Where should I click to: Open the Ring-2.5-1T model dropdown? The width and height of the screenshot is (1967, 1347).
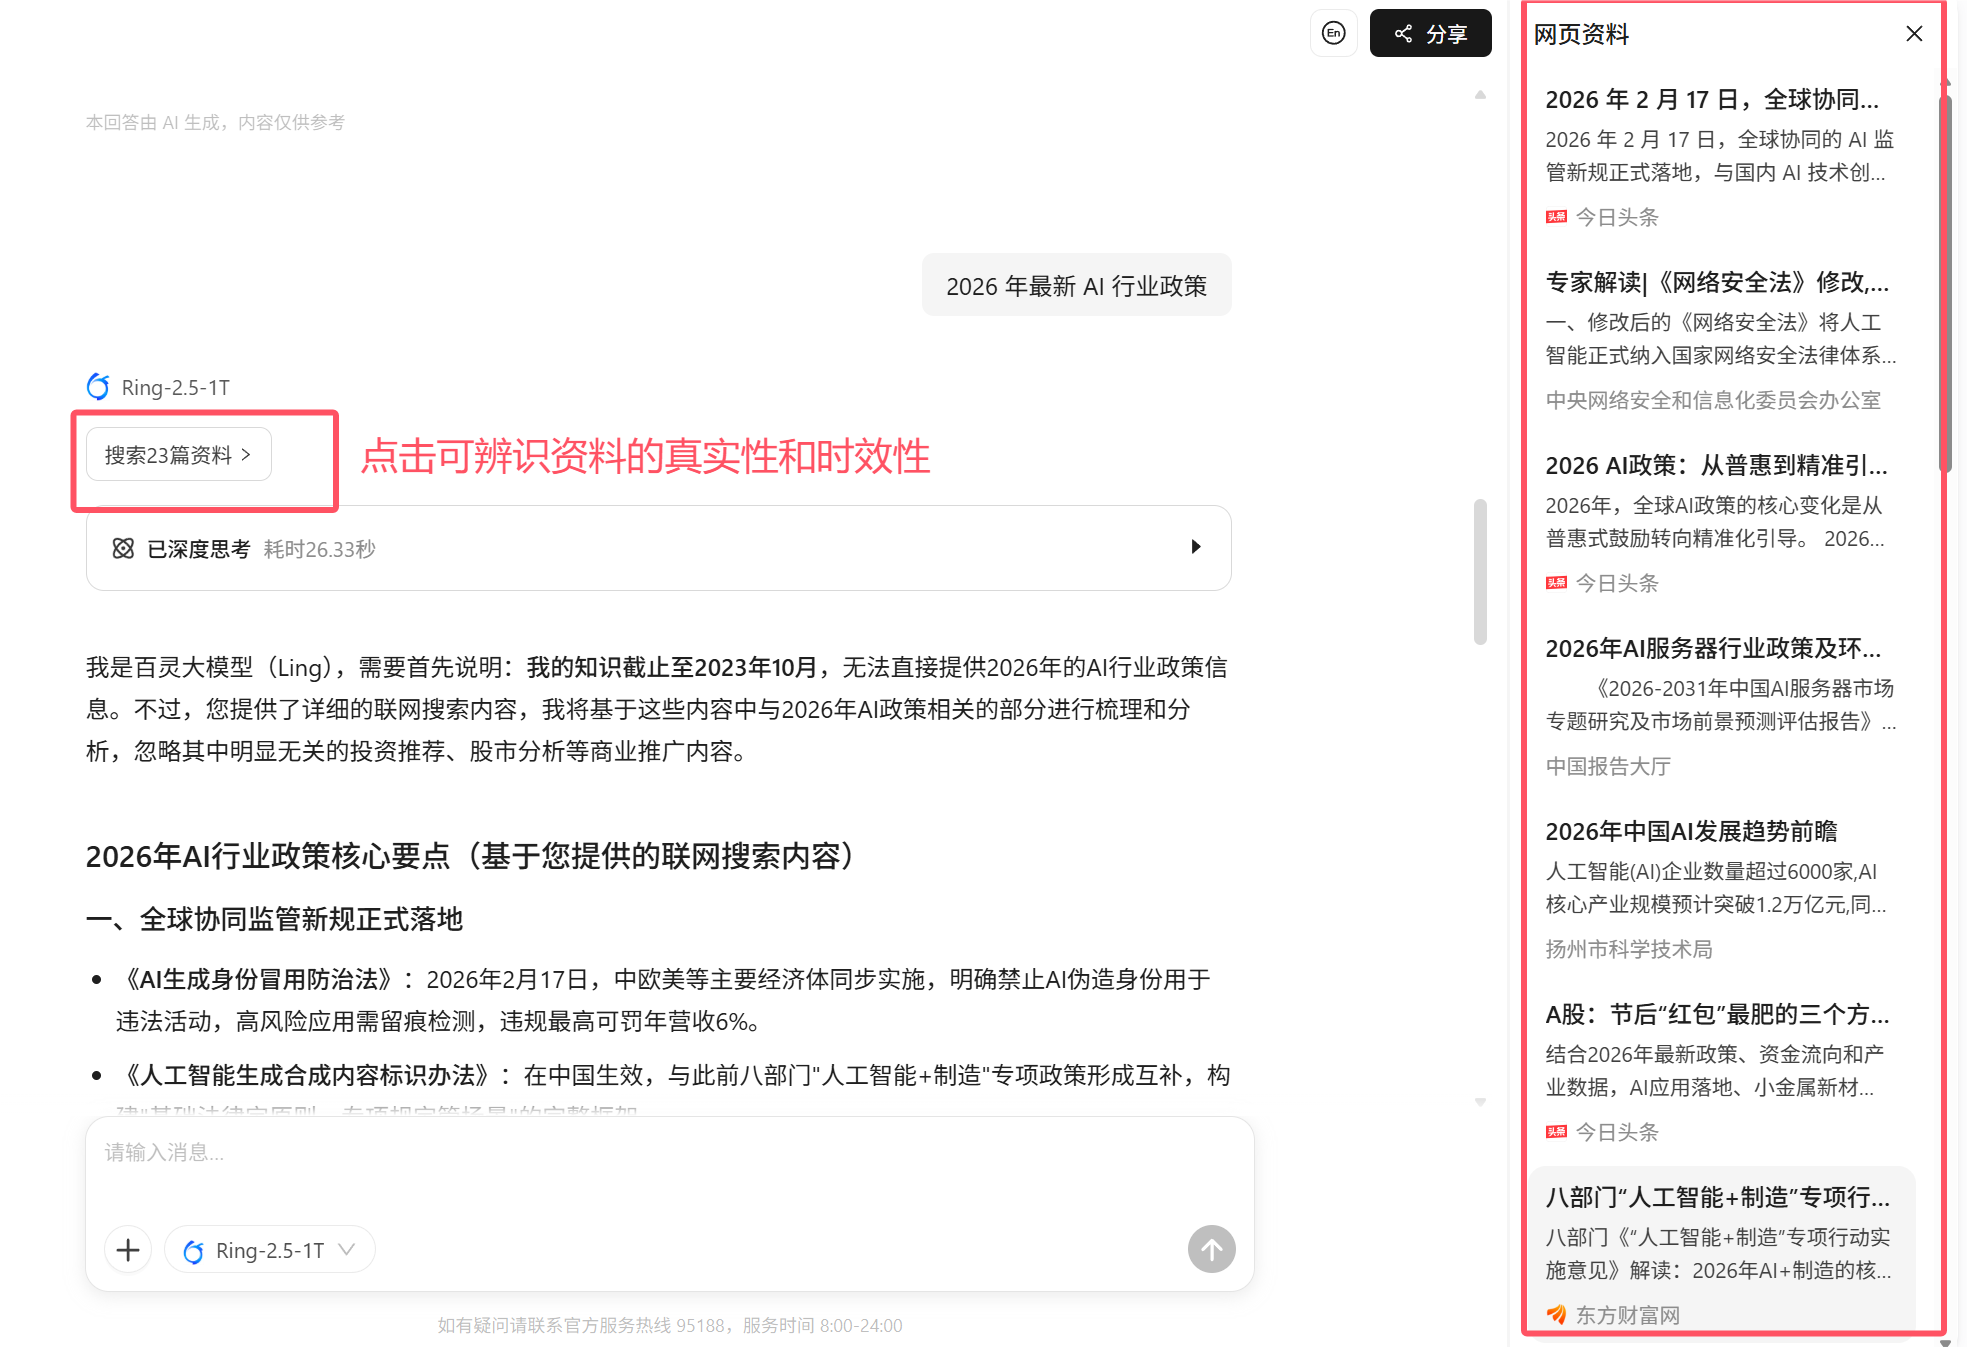click(270, 1250)
